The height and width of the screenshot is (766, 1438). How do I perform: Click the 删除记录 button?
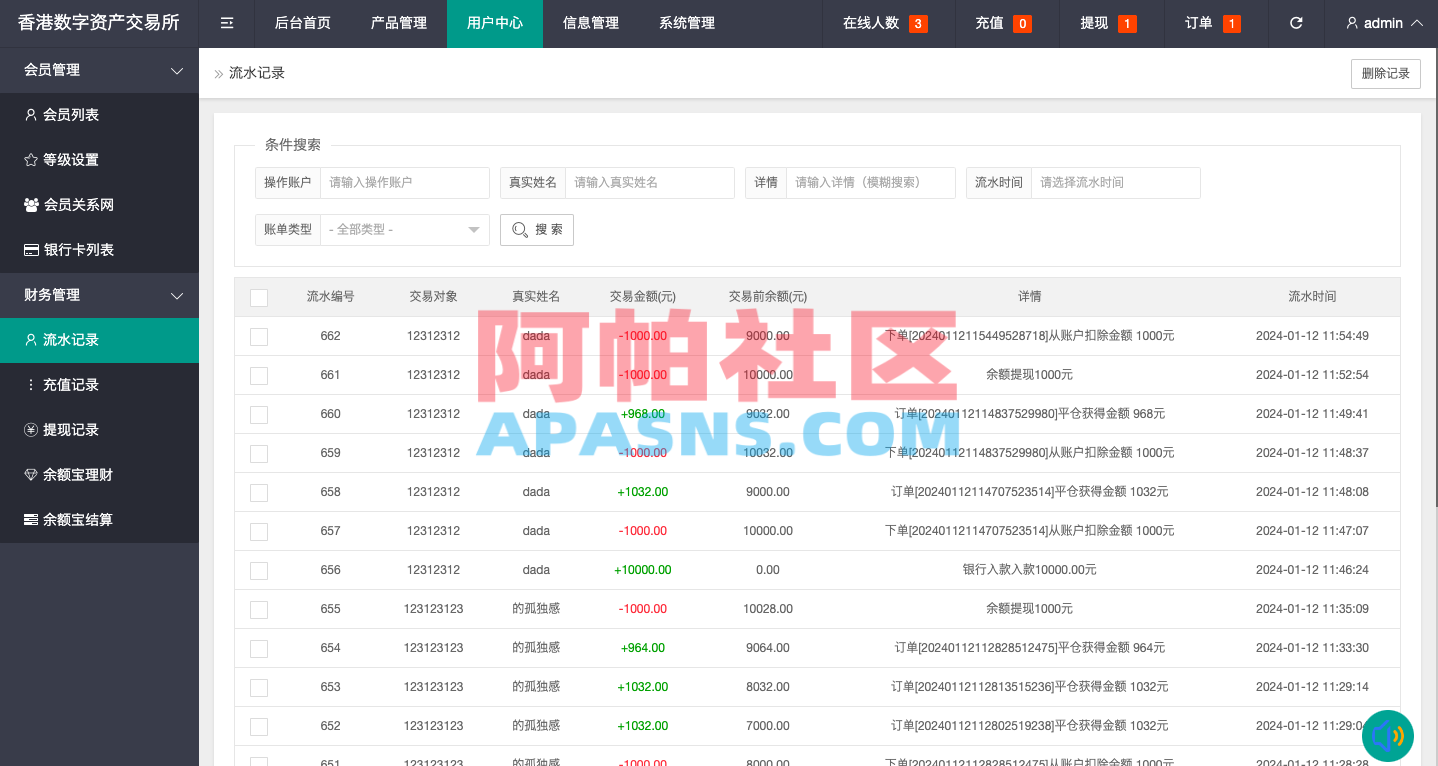click(1386, 73)
